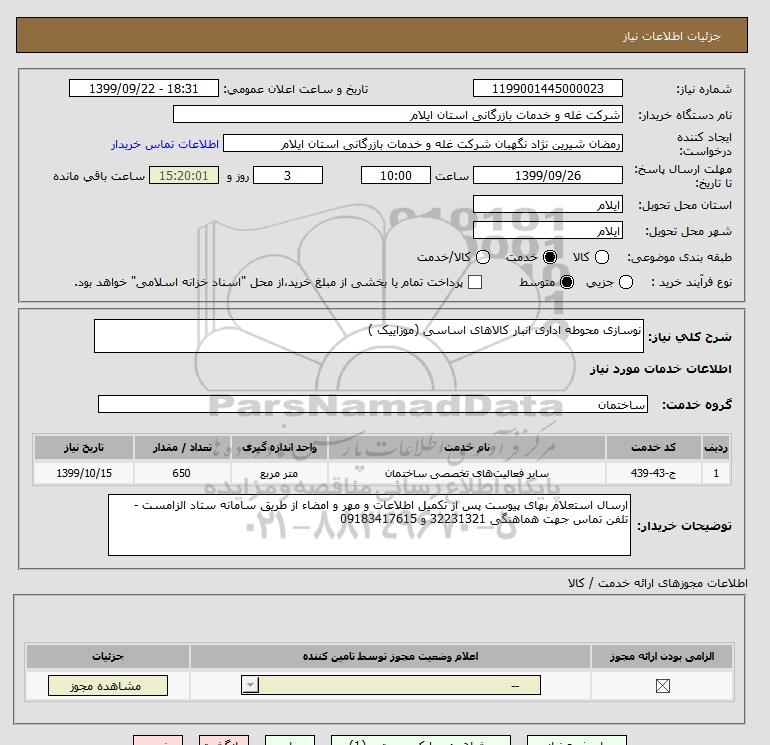Choose the متوسط purchase type radio
Viewport: 770px width, 745px height.
coord(567,282)
